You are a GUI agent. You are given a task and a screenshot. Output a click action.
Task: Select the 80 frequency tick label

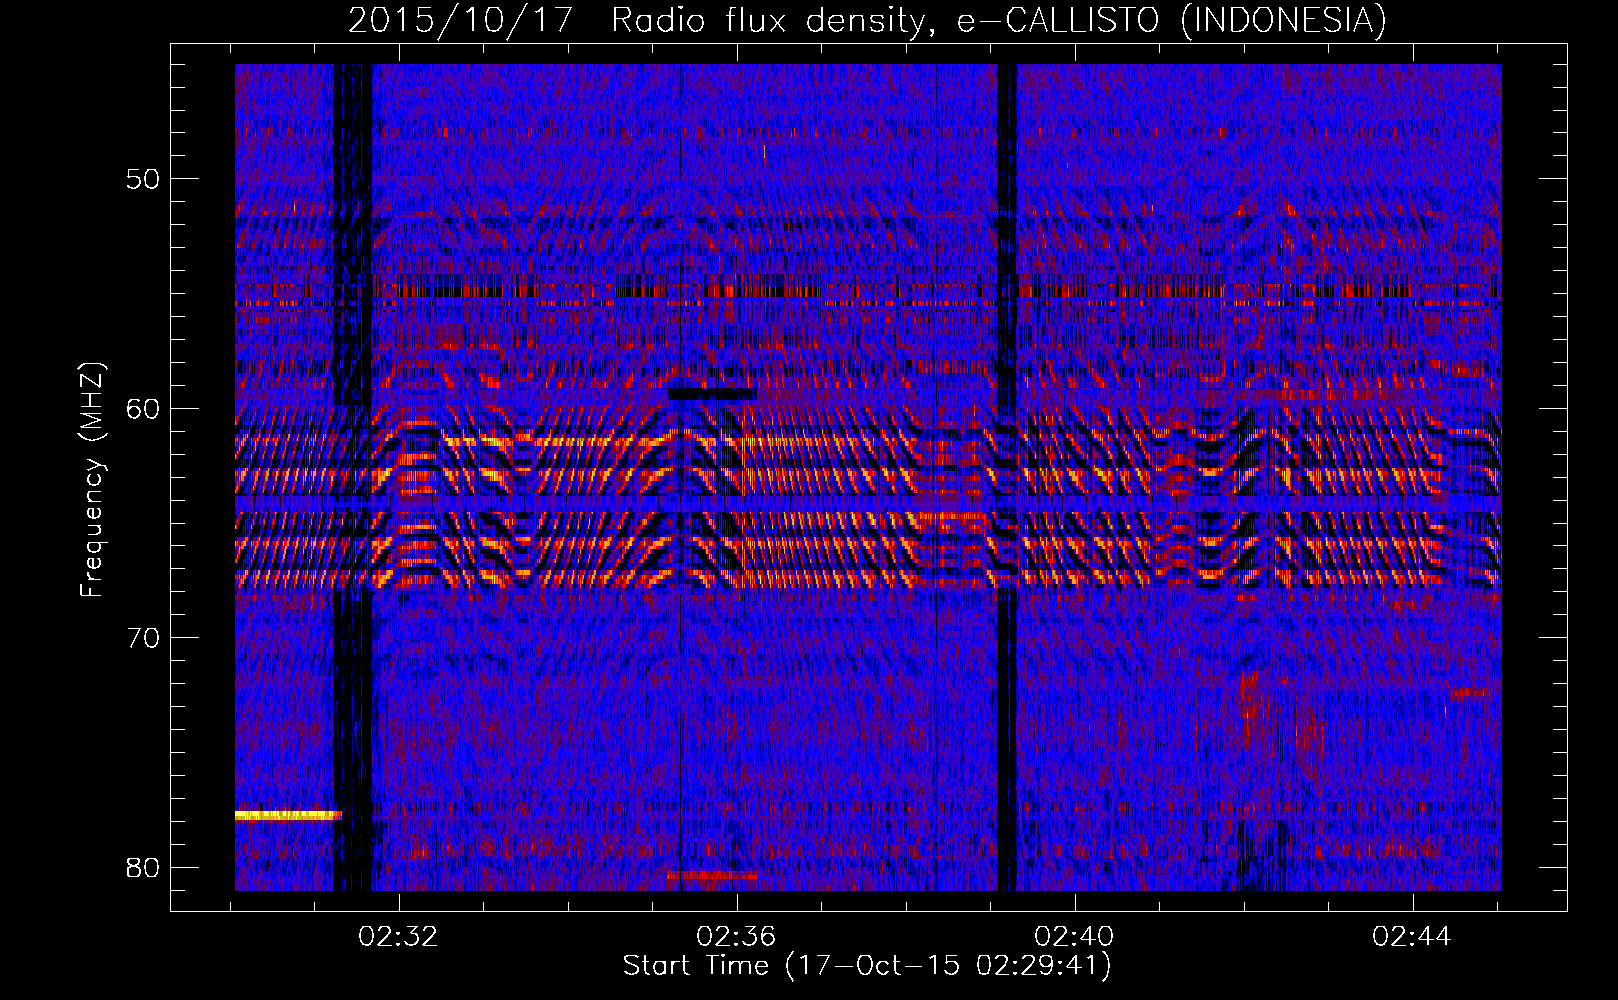pos(144,867)
